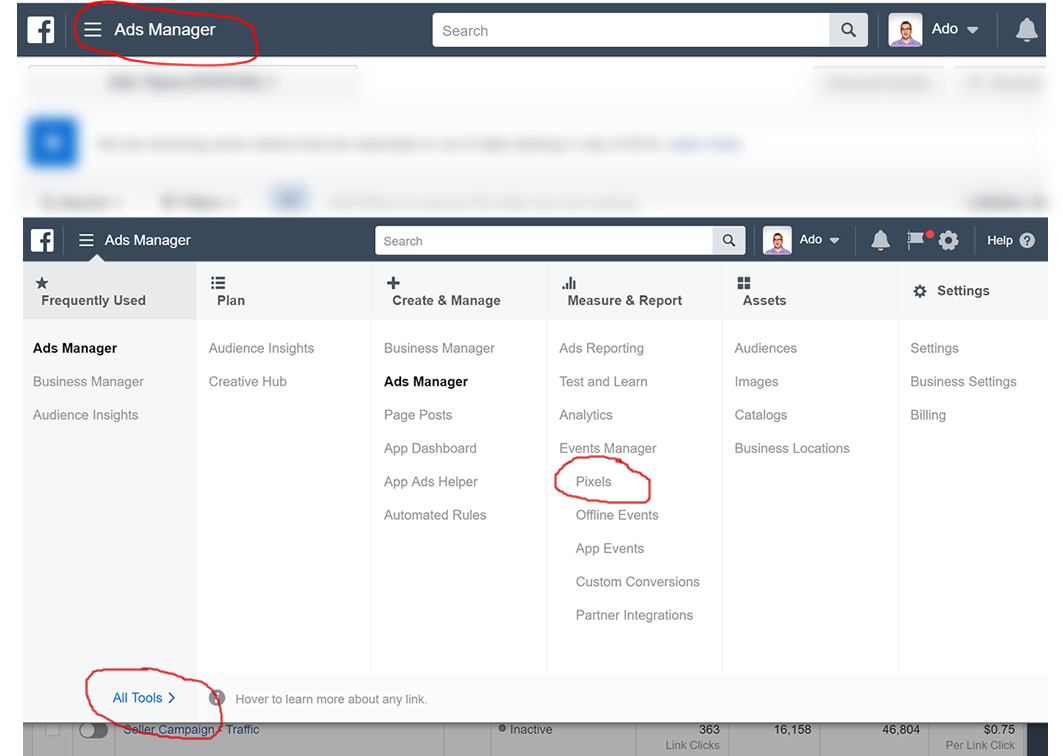The width and height of the screenshot is (1063, 756).
Task: Click the plus icon for Create & Manage
Action: pos(393,283)
